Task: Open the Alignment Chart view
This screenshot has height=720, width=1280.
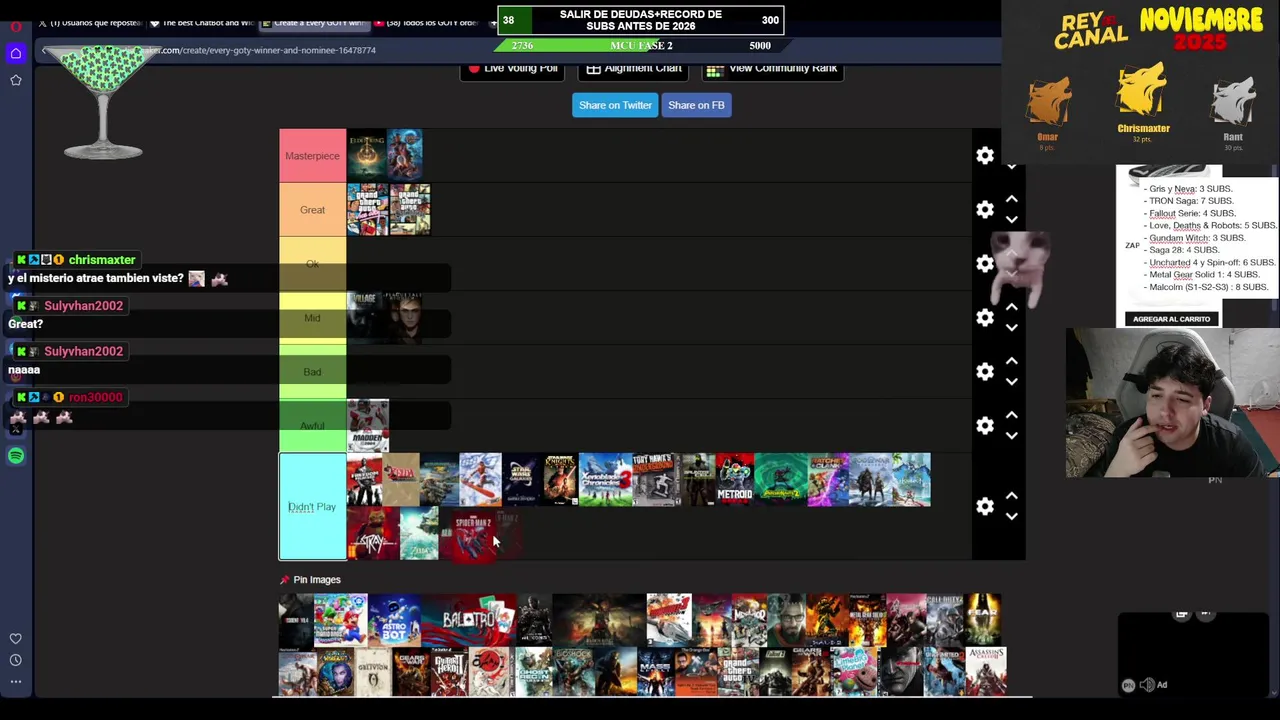Action: (633, 69)
